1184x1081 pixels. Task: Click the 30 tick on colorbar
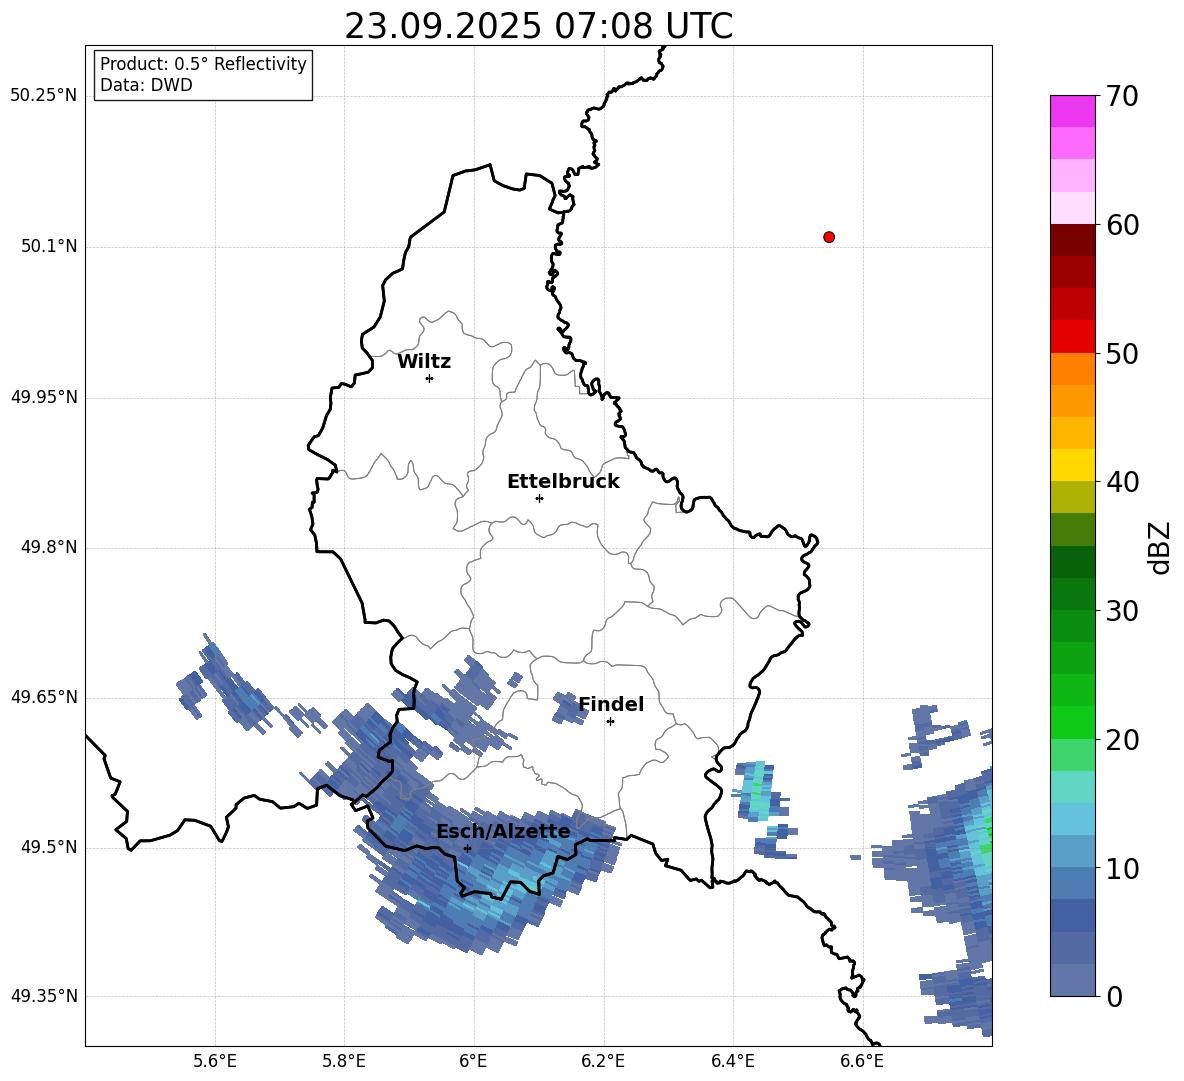1122,611
